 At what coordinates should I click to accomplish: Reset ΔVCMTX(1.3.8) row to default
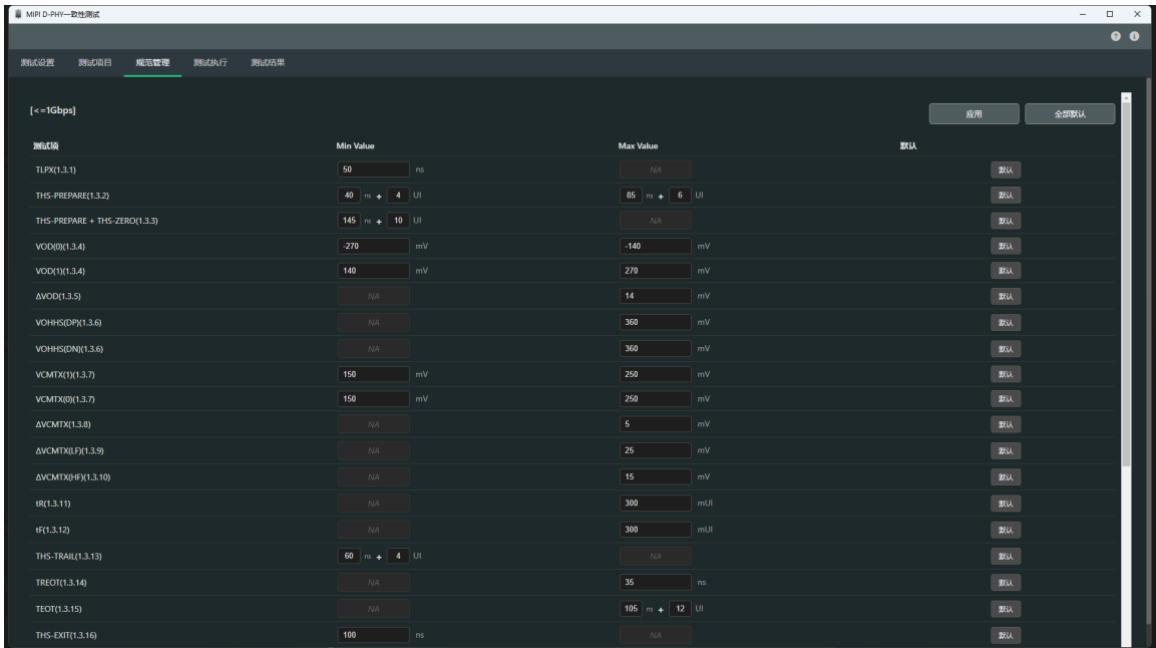click(x=1006, y=425)
